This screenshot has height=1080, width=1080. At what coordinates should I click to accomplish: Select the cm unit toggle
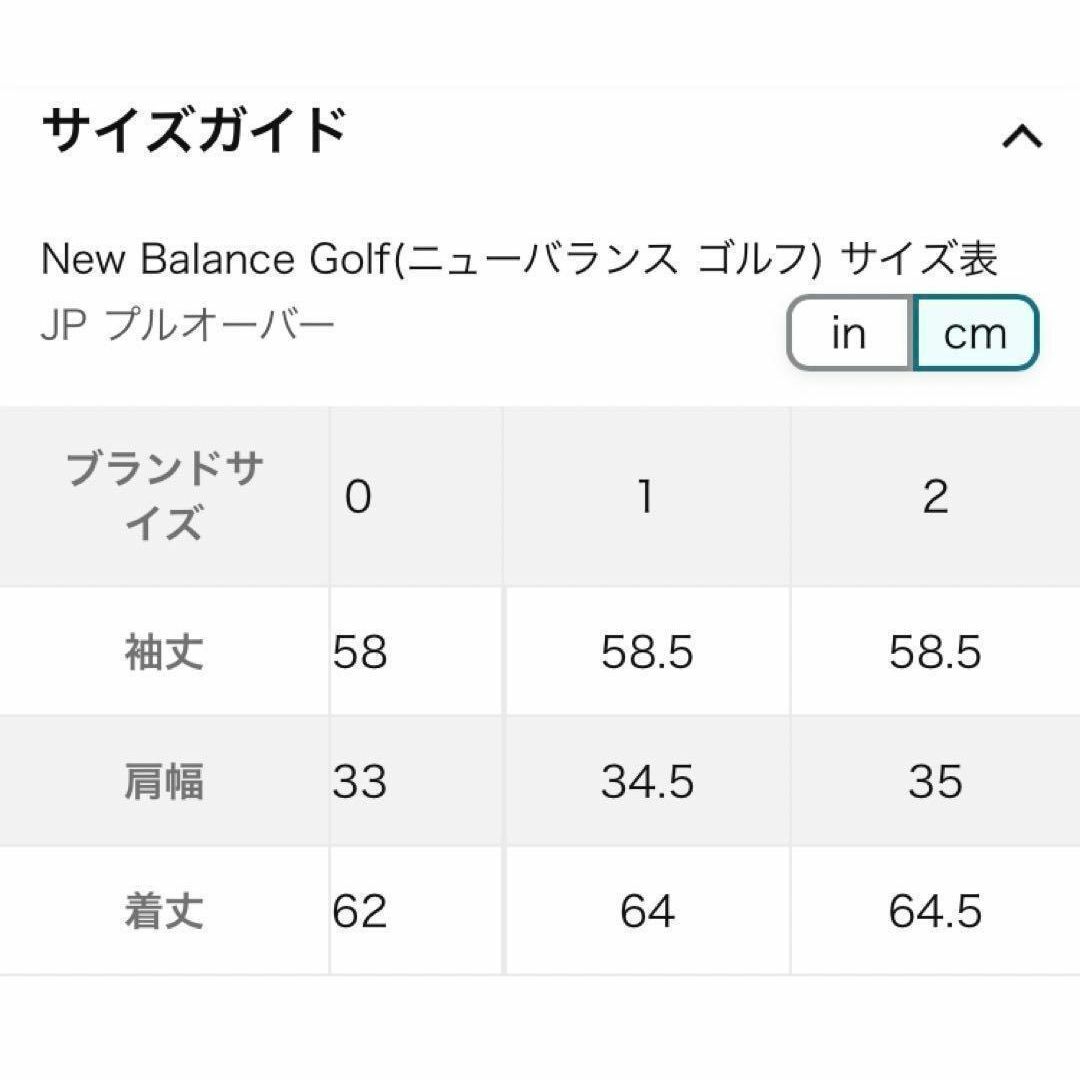click(975, 333)
